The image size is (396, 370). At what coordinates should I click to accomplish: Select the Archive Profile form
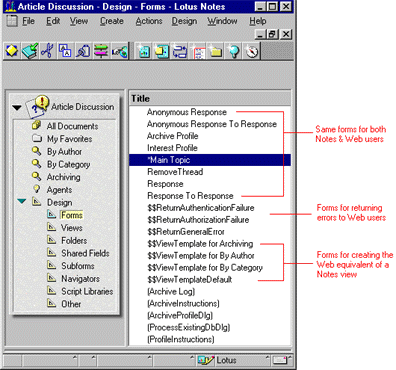173,136
